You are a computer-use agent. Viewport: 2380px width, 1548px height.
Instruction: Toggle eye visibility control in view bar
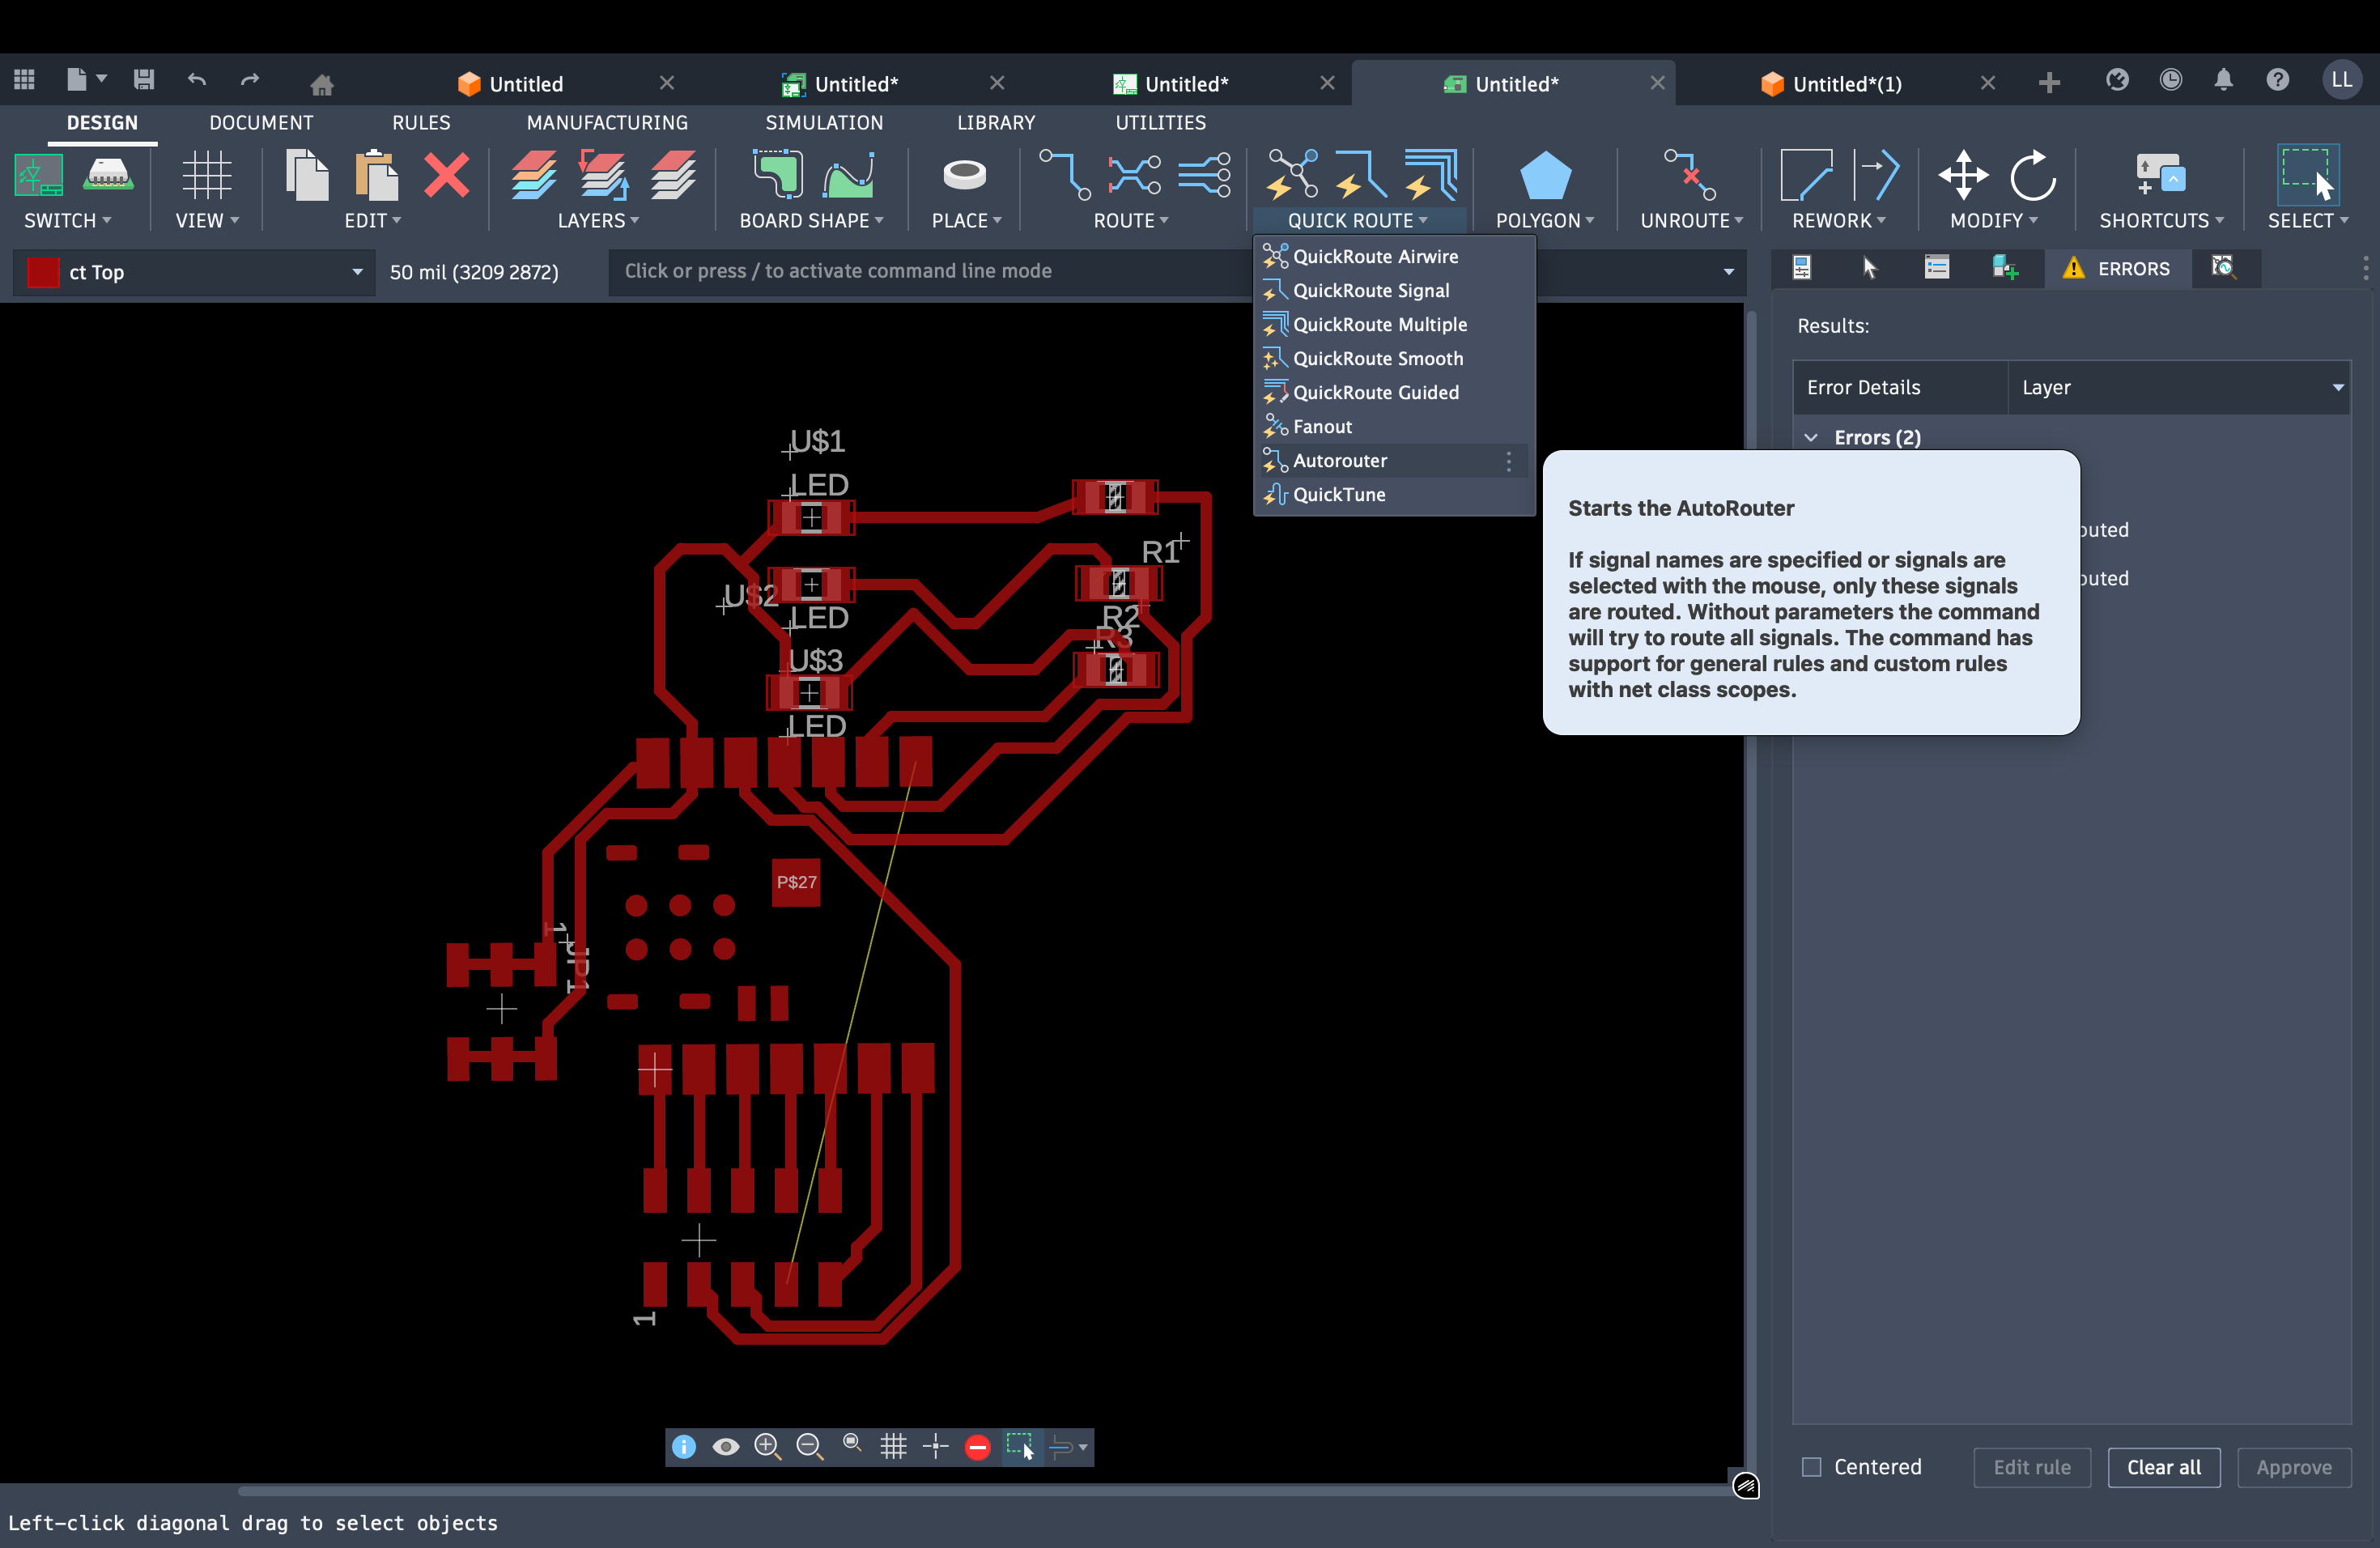[x=726, y=1446]
